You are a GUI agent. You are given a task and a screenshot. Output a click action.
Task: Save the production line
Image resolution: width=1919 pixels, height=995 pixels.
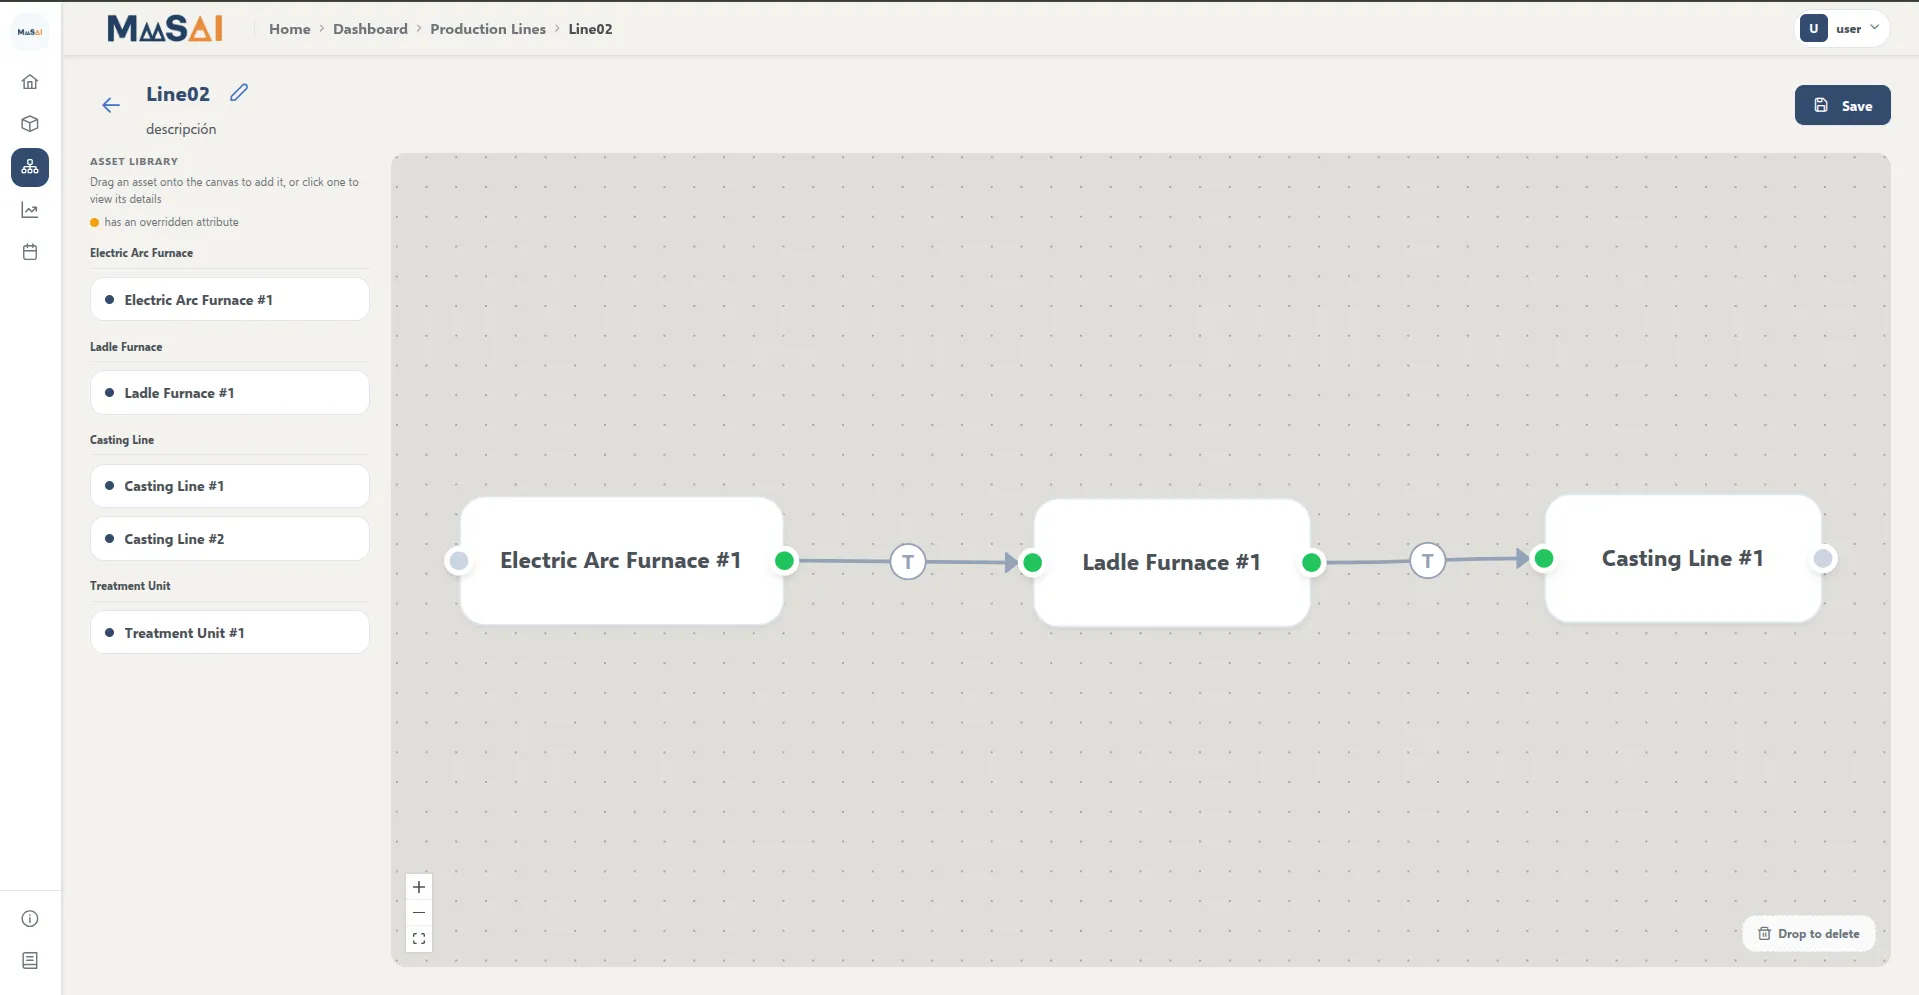1842,105
